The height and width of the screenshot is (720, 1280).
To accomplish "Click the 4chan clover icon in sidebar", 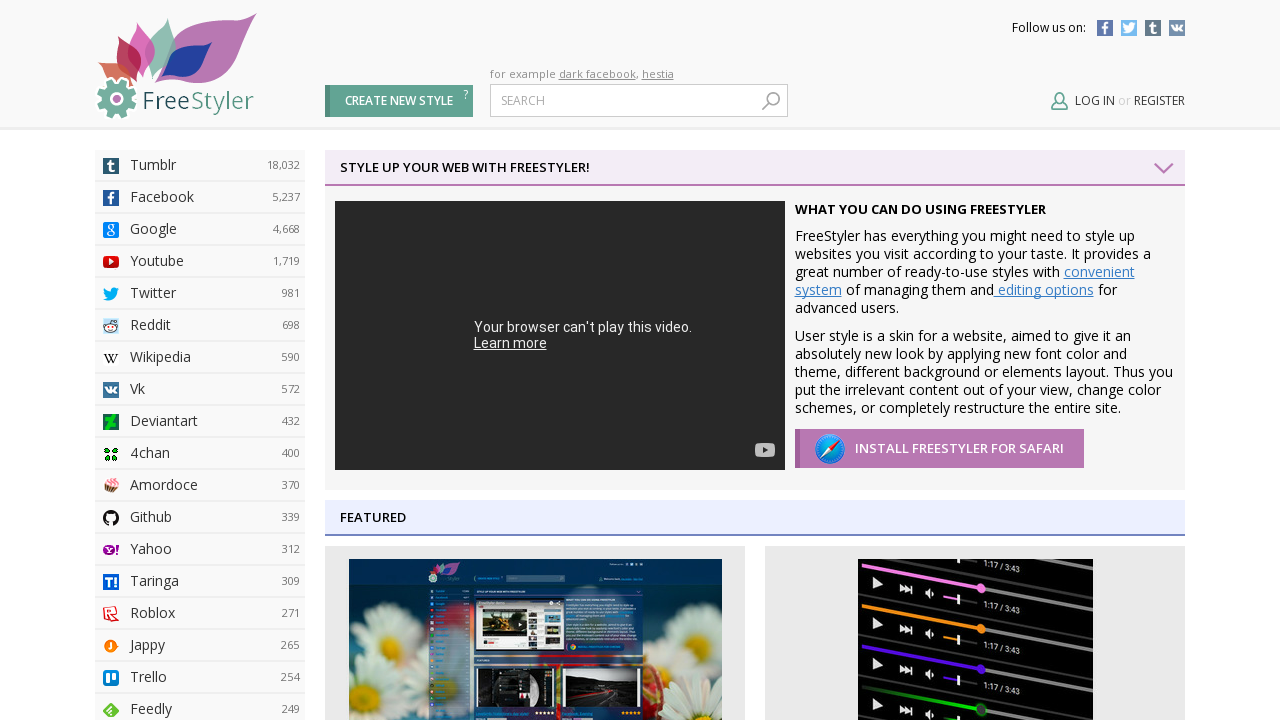I will coord(111,454).
